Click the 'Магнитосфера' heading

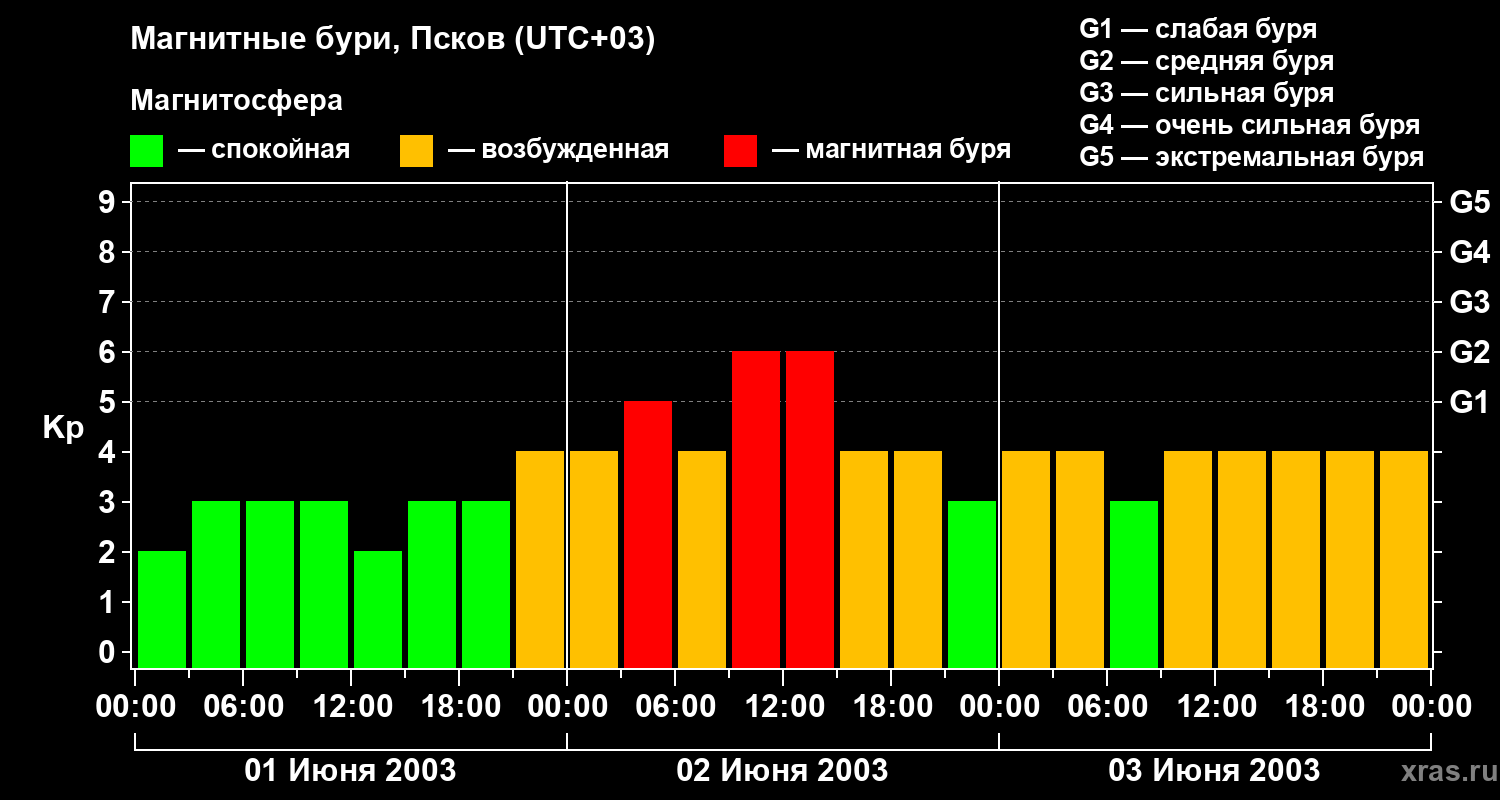[236, 101]
